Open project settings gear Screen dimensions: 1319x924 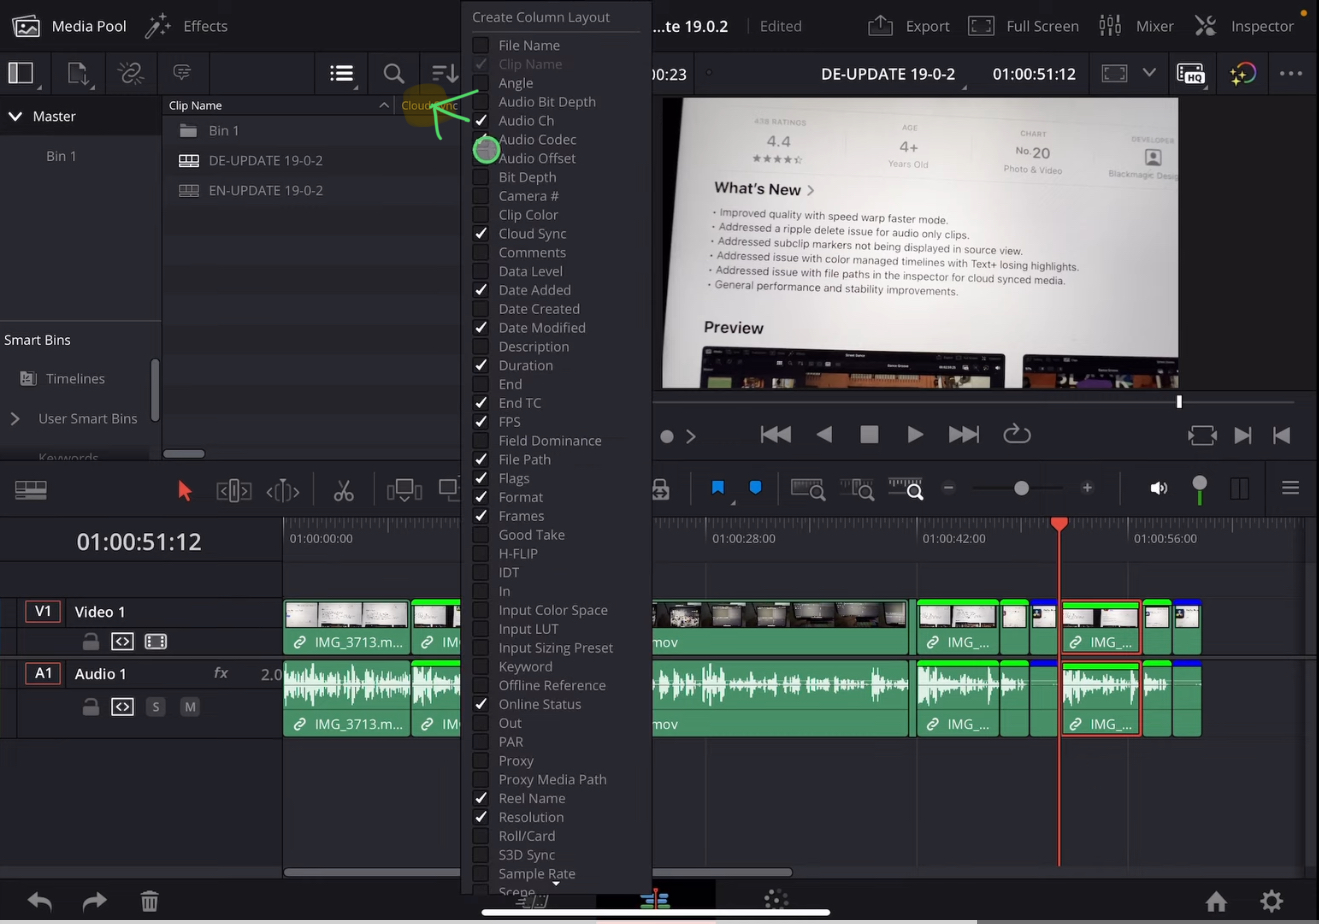click(x=1271, y=901)
